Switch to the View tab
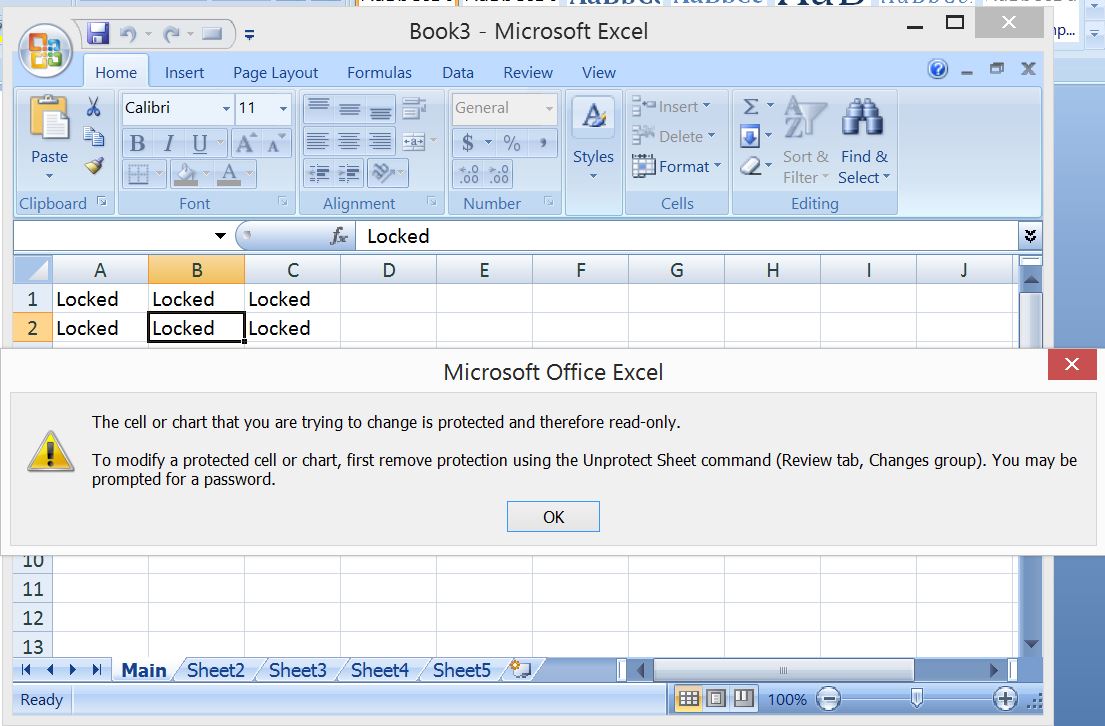The width and height of the screenshot is (1105, 726). (598, 73)
